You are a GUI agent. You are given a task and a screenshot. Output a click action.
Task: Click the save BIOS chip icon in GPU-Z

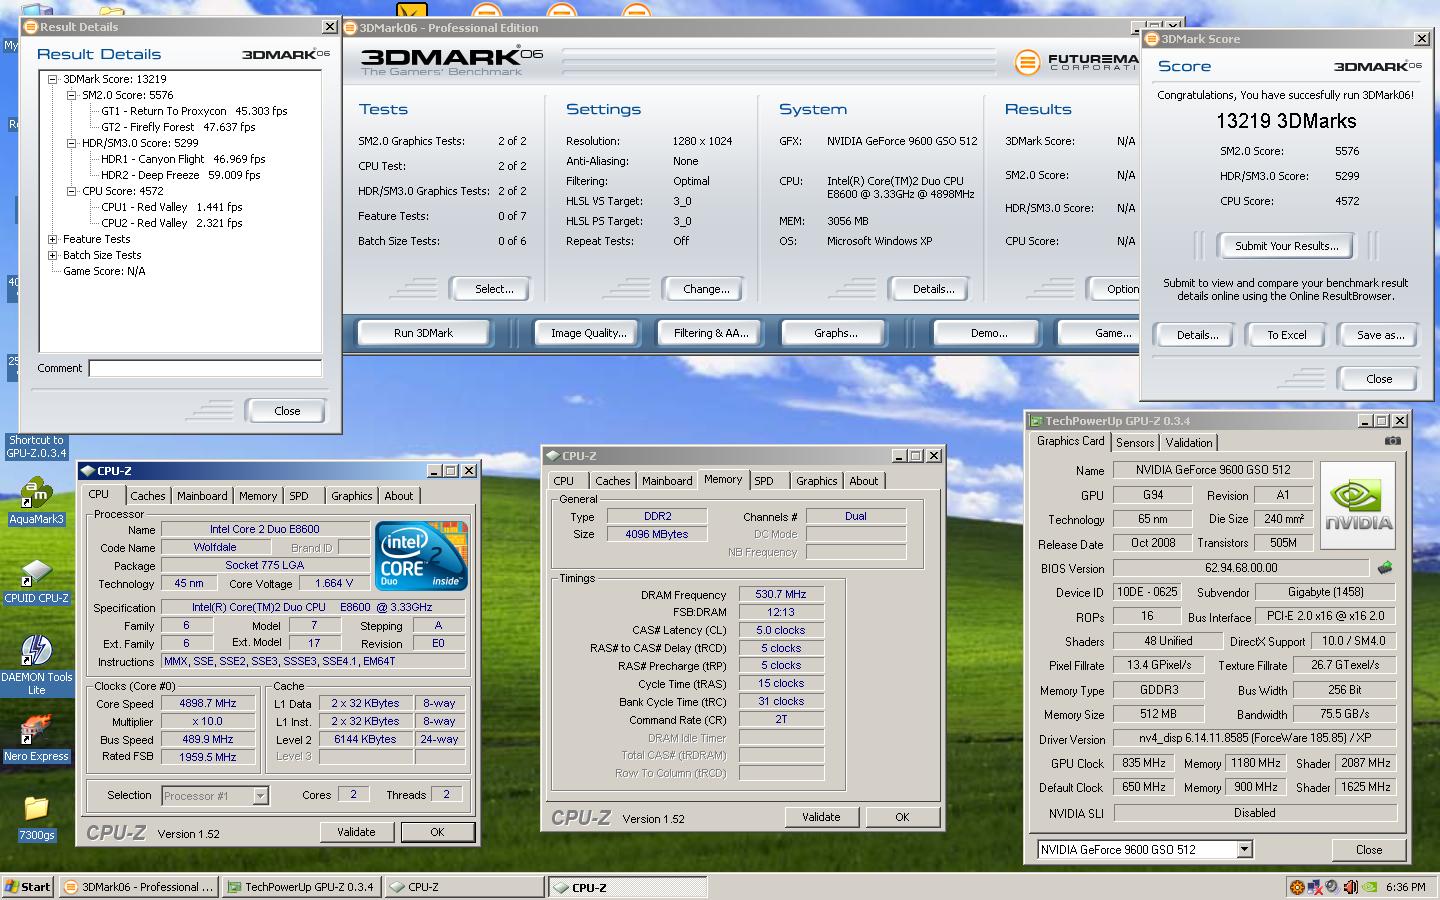(x=1385, y=568)
